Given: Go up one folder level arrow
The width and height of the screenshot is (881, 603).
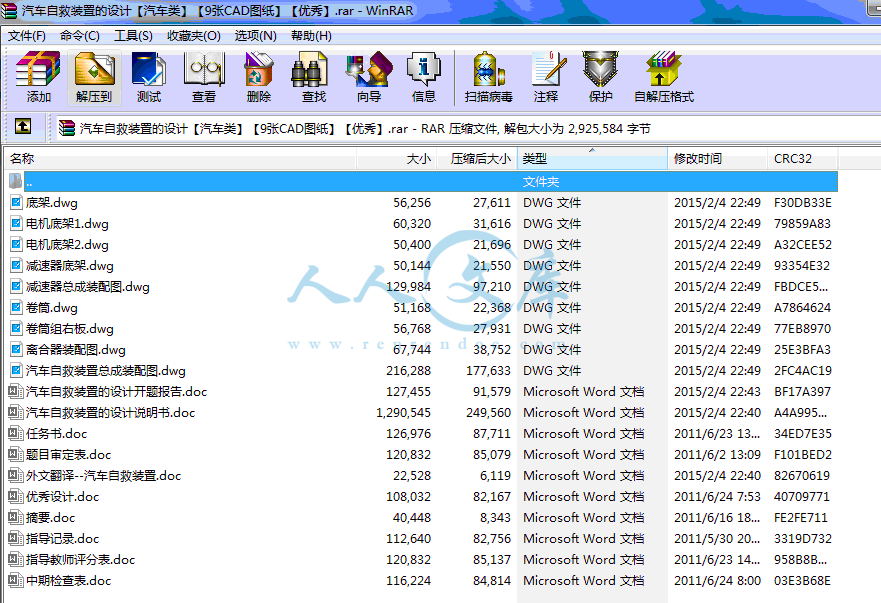Looking at the screenshot, I should [x=23, y=126].
